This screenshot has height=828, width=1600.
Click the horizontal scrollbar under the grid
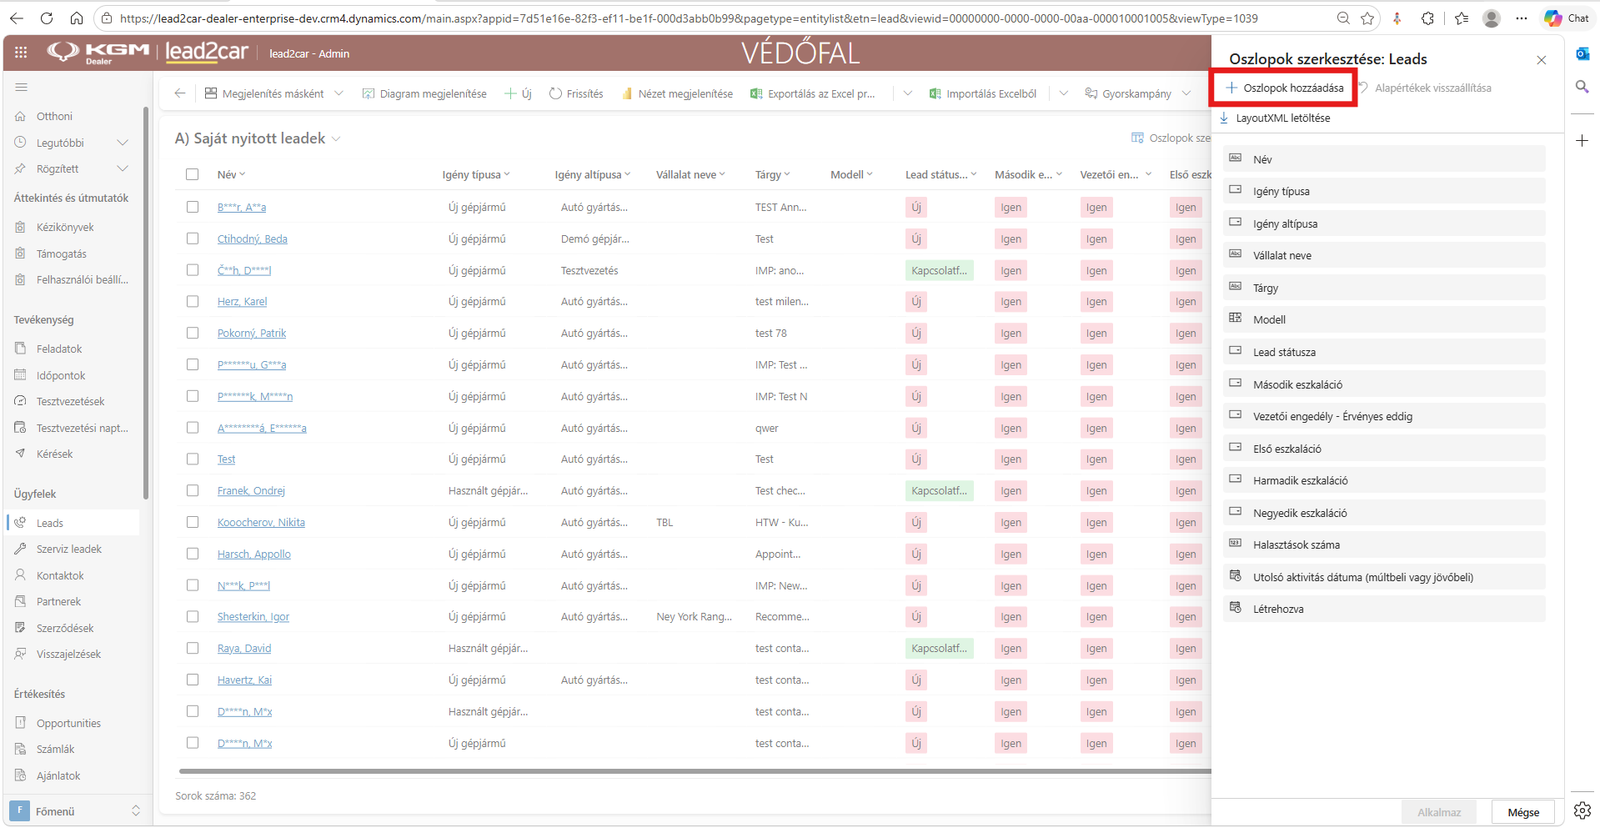tap(694, 771)
